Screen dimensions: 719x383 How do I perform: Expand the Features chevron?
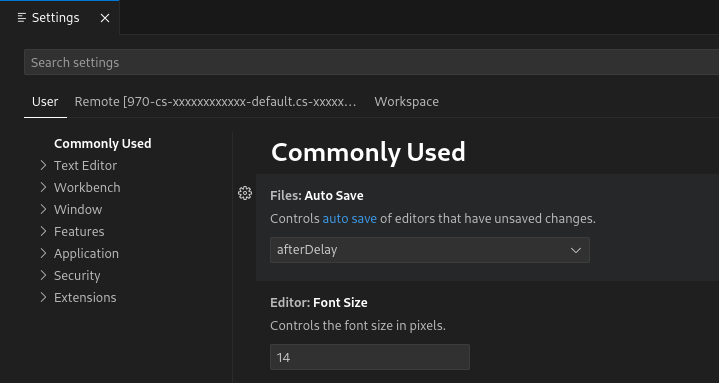pyautogui.click(x=44, y=231)
